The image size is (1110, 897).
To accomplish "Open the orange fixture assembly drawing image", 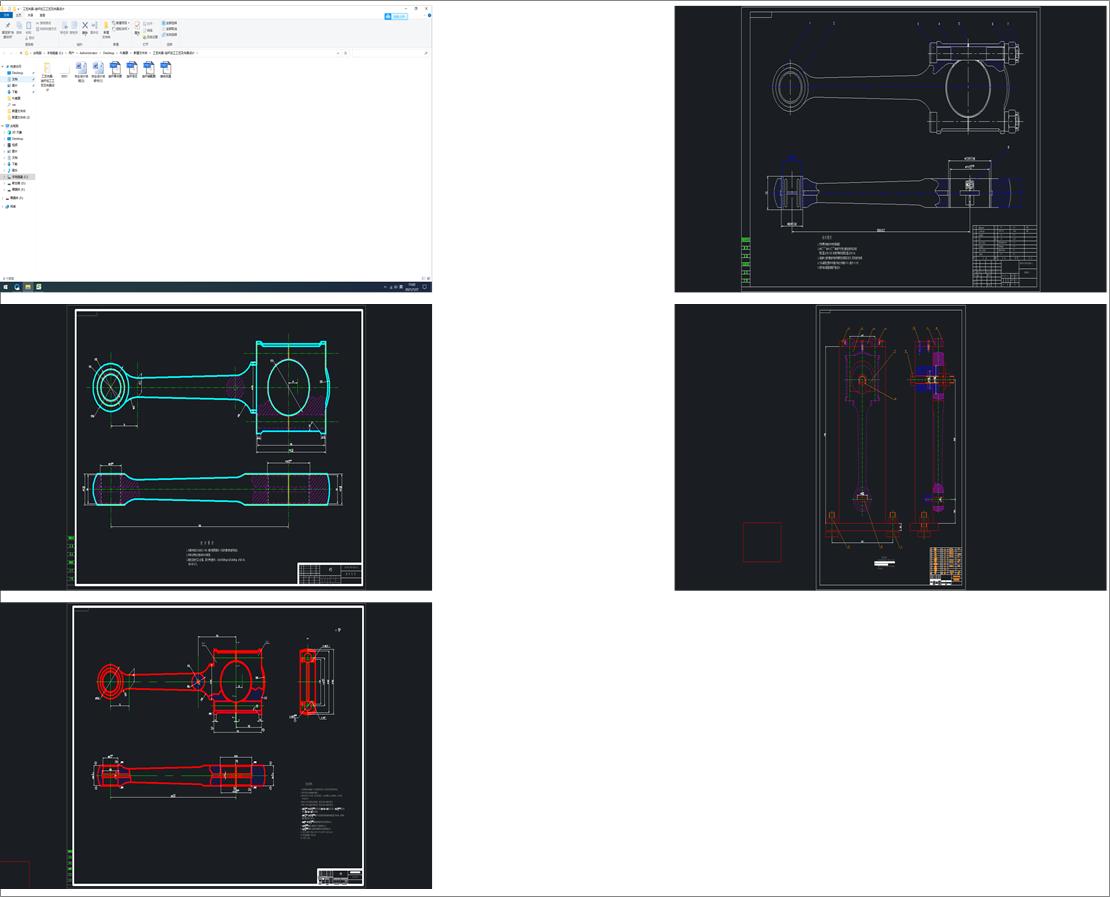I will (890, 447).
